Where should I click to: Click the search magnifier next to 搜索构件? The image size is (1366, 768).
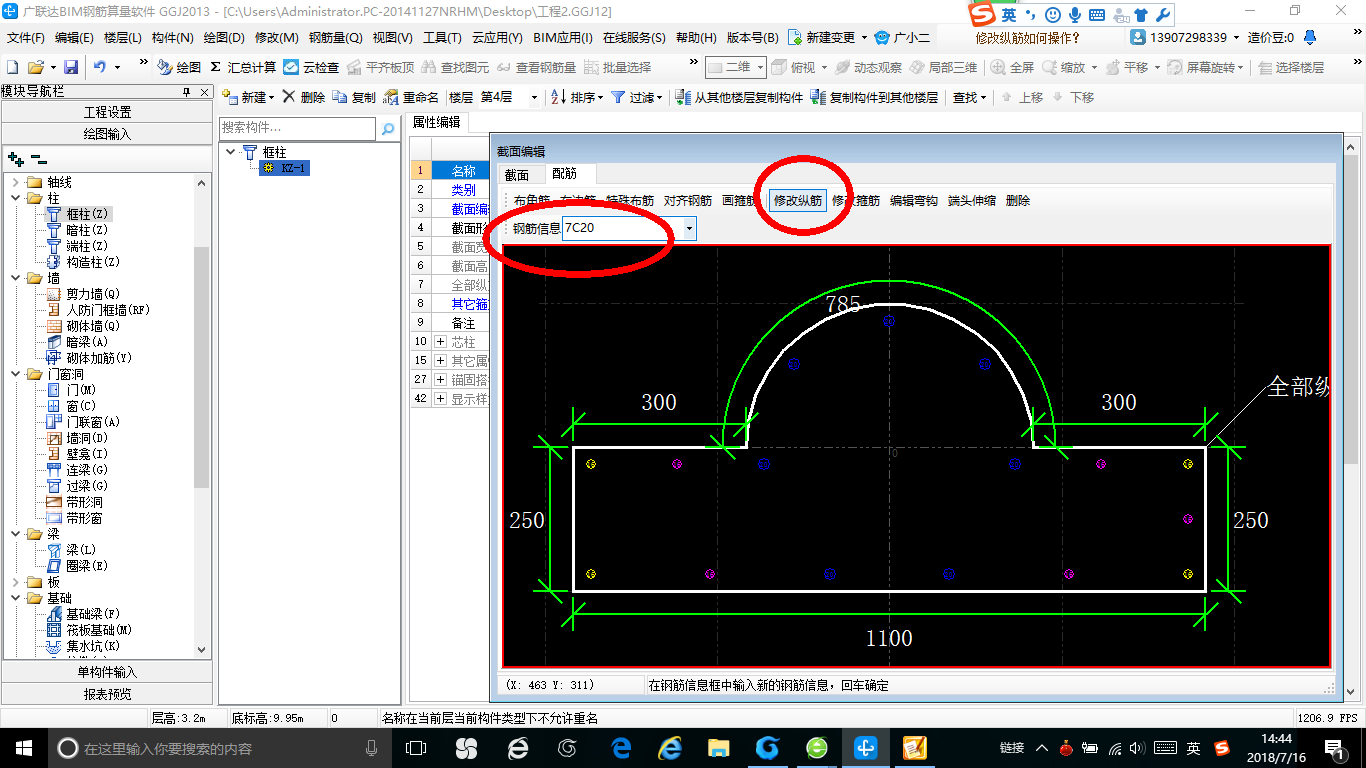388,129
